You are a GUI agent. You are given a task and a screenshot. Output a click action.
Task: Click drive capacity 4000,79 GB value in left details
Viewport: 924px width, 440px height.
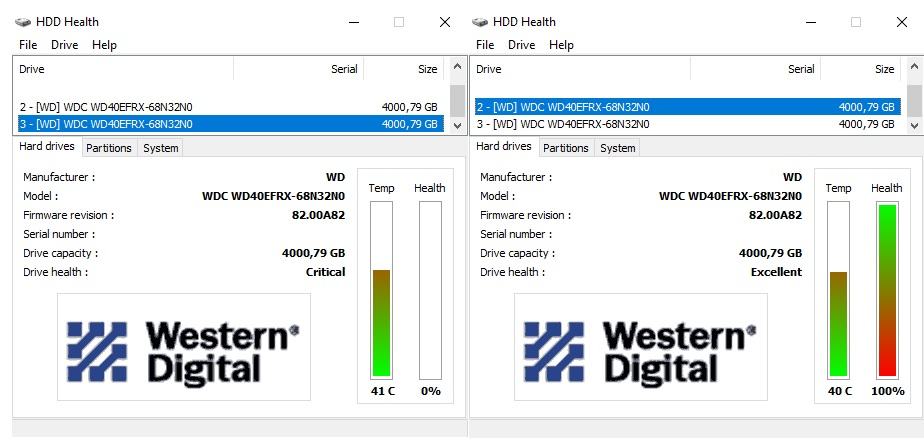(314, 253)
